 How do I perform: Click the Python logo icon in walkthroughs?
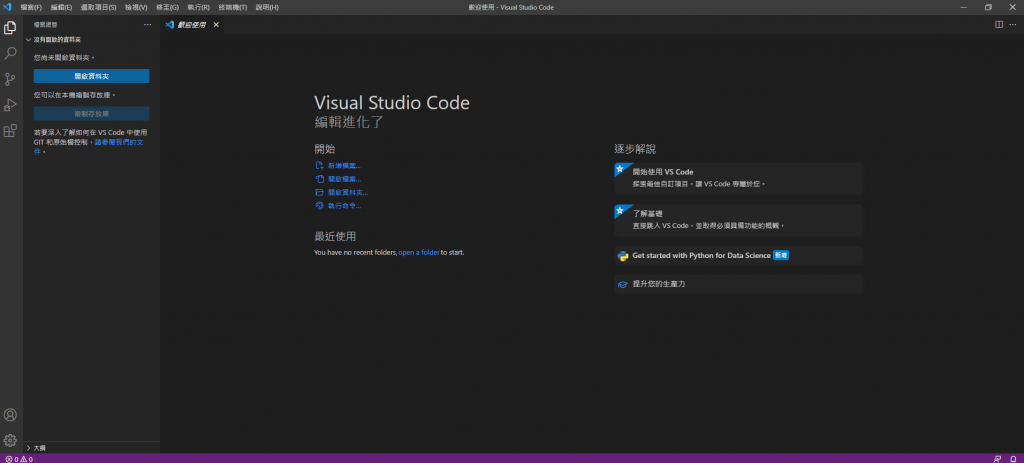click(x=622, y=255)
